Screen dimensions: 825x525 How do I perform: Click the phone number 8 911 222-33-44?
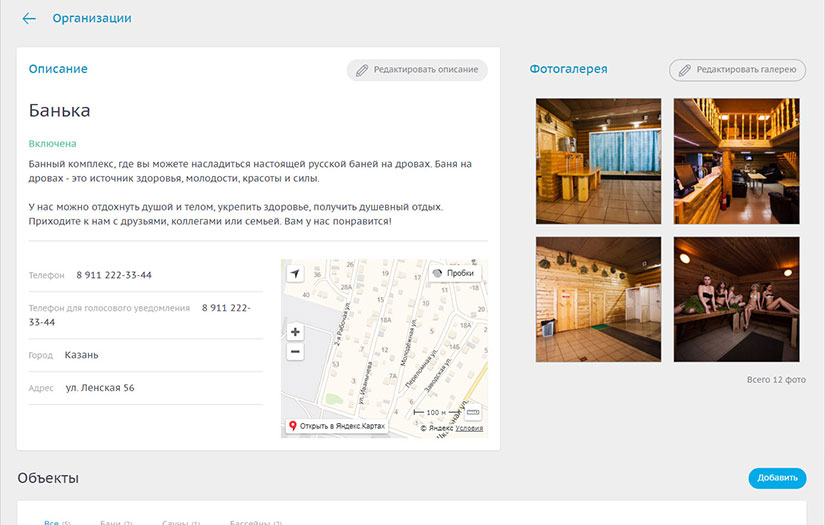114,275
